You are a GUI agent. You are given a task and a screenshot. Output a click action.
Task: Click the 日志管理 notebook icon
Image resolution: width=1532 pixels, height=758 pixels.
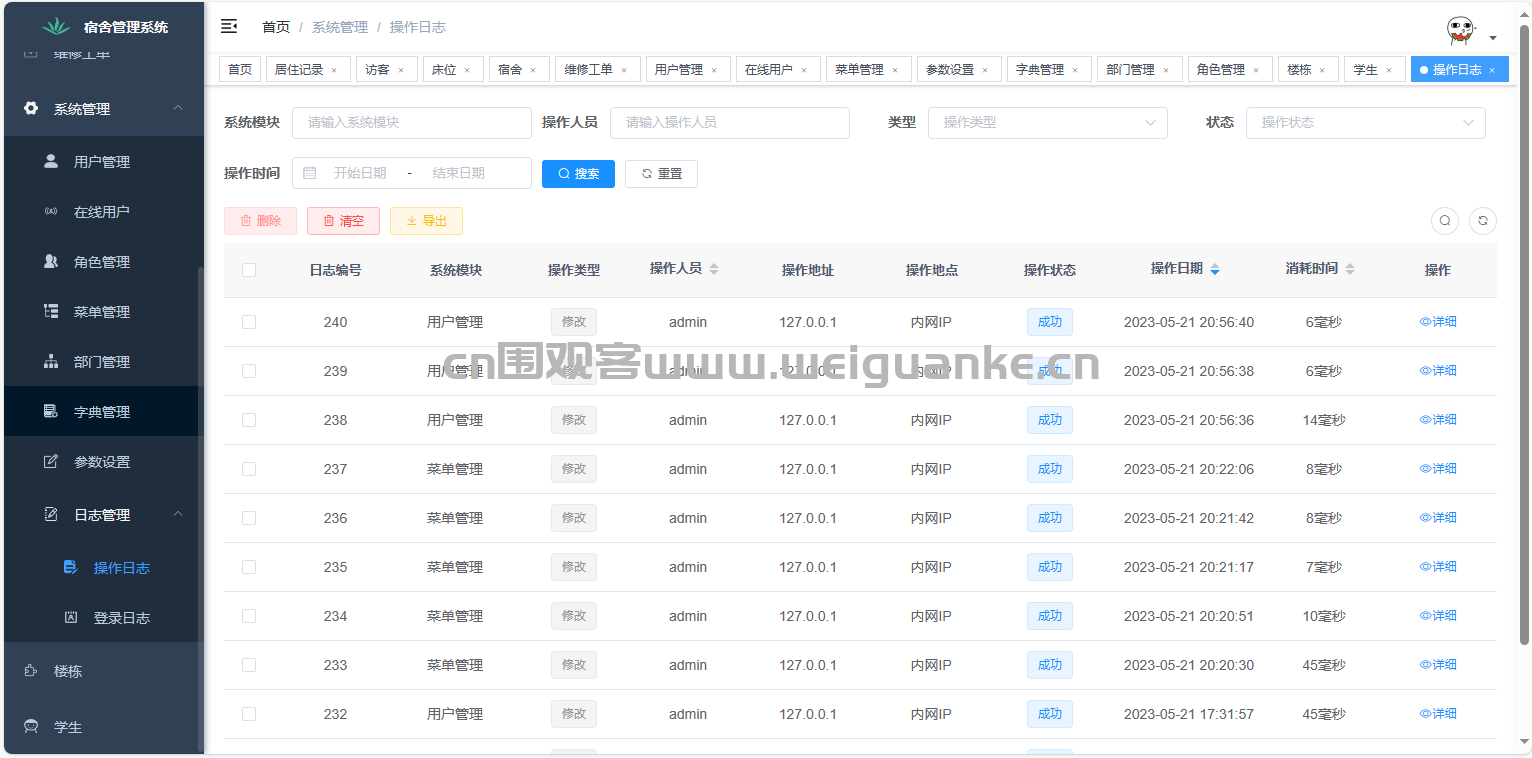click(51, 514)
